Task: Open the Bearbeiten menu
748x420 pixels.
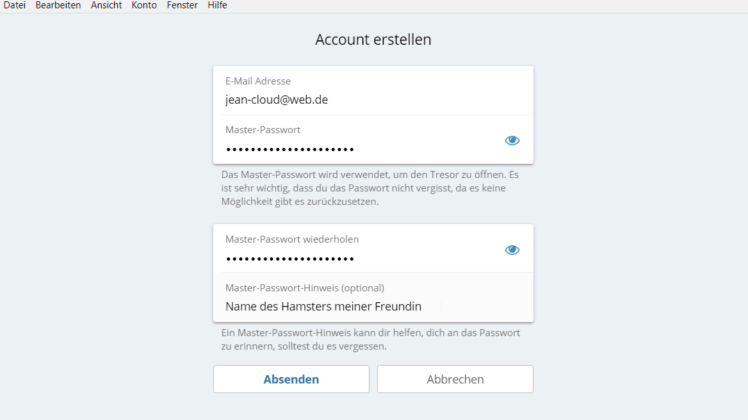Action: tap(58, 5)
